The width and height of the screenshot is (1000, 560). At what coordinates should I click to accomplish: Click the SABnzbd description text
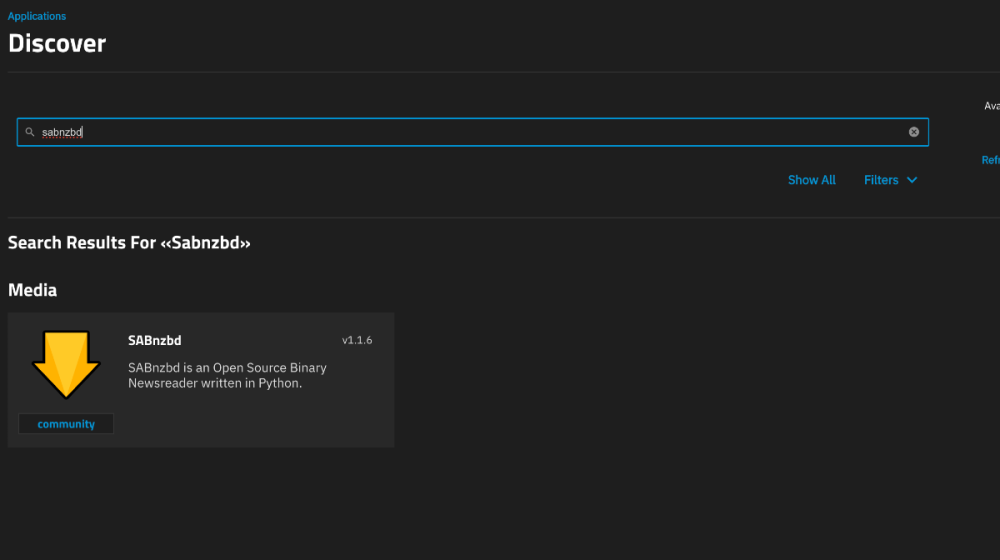tap(227, 376)
